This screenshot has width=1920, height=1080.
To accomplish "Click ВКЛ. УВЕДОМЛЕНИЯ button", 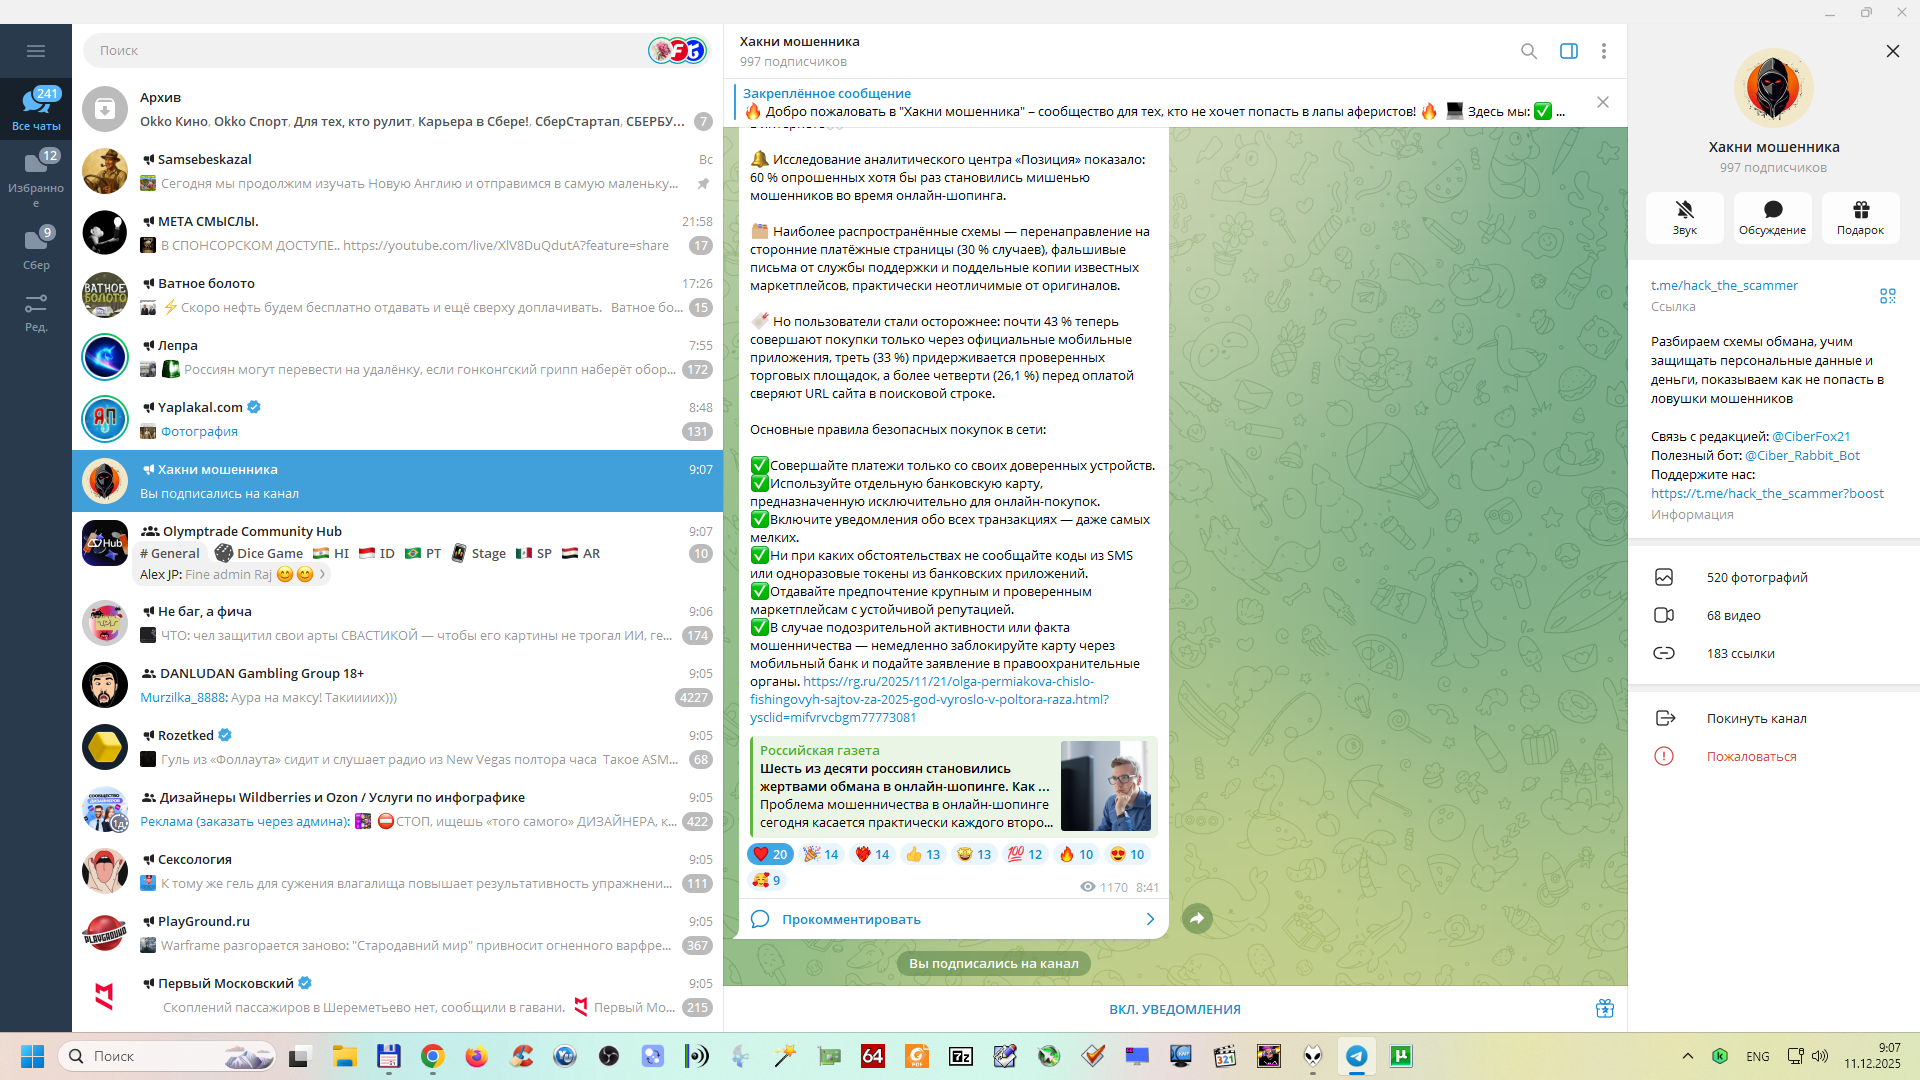I will pos(1174,1009).
